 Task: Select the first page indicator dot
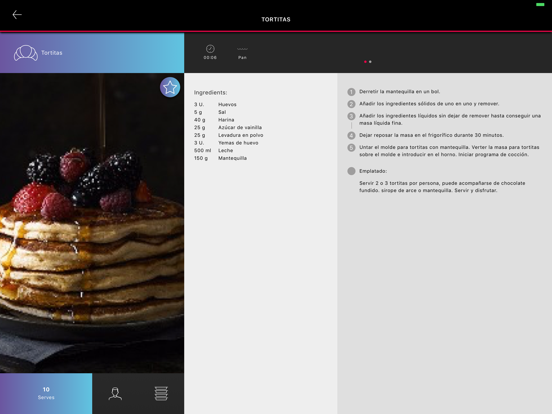(365, 62)
